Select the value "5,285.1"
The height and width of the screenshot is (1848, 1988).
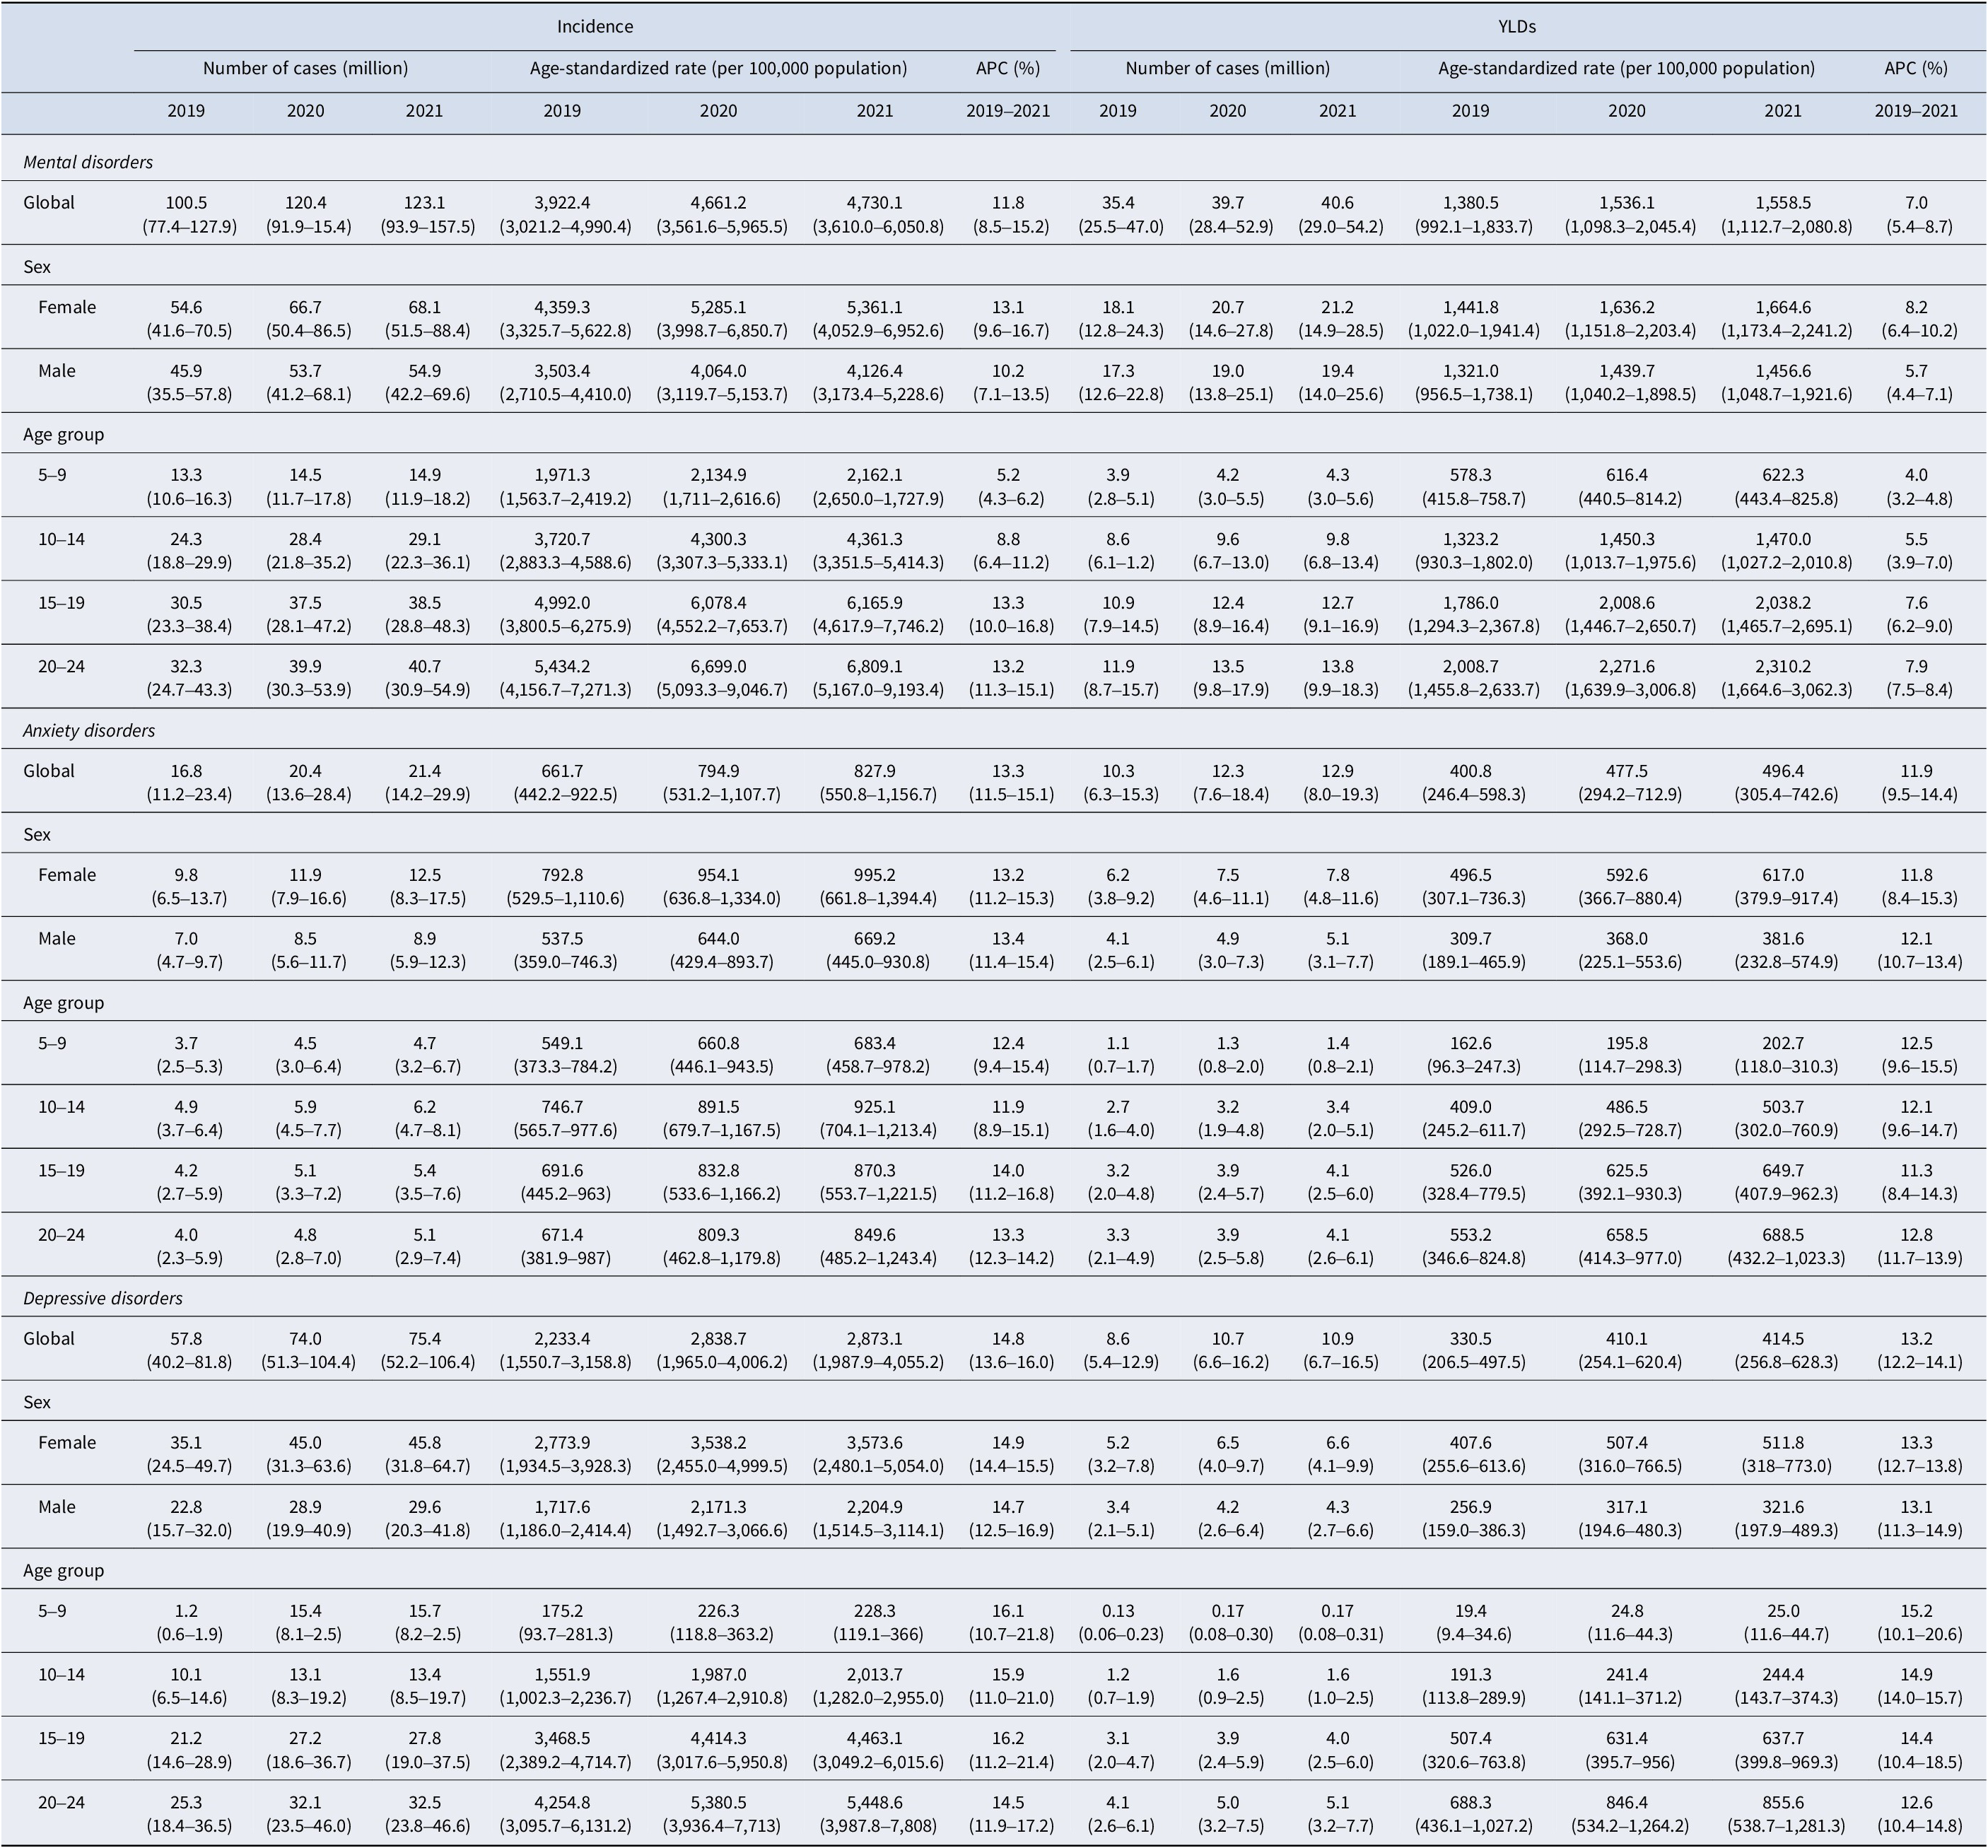coord(718,307)
